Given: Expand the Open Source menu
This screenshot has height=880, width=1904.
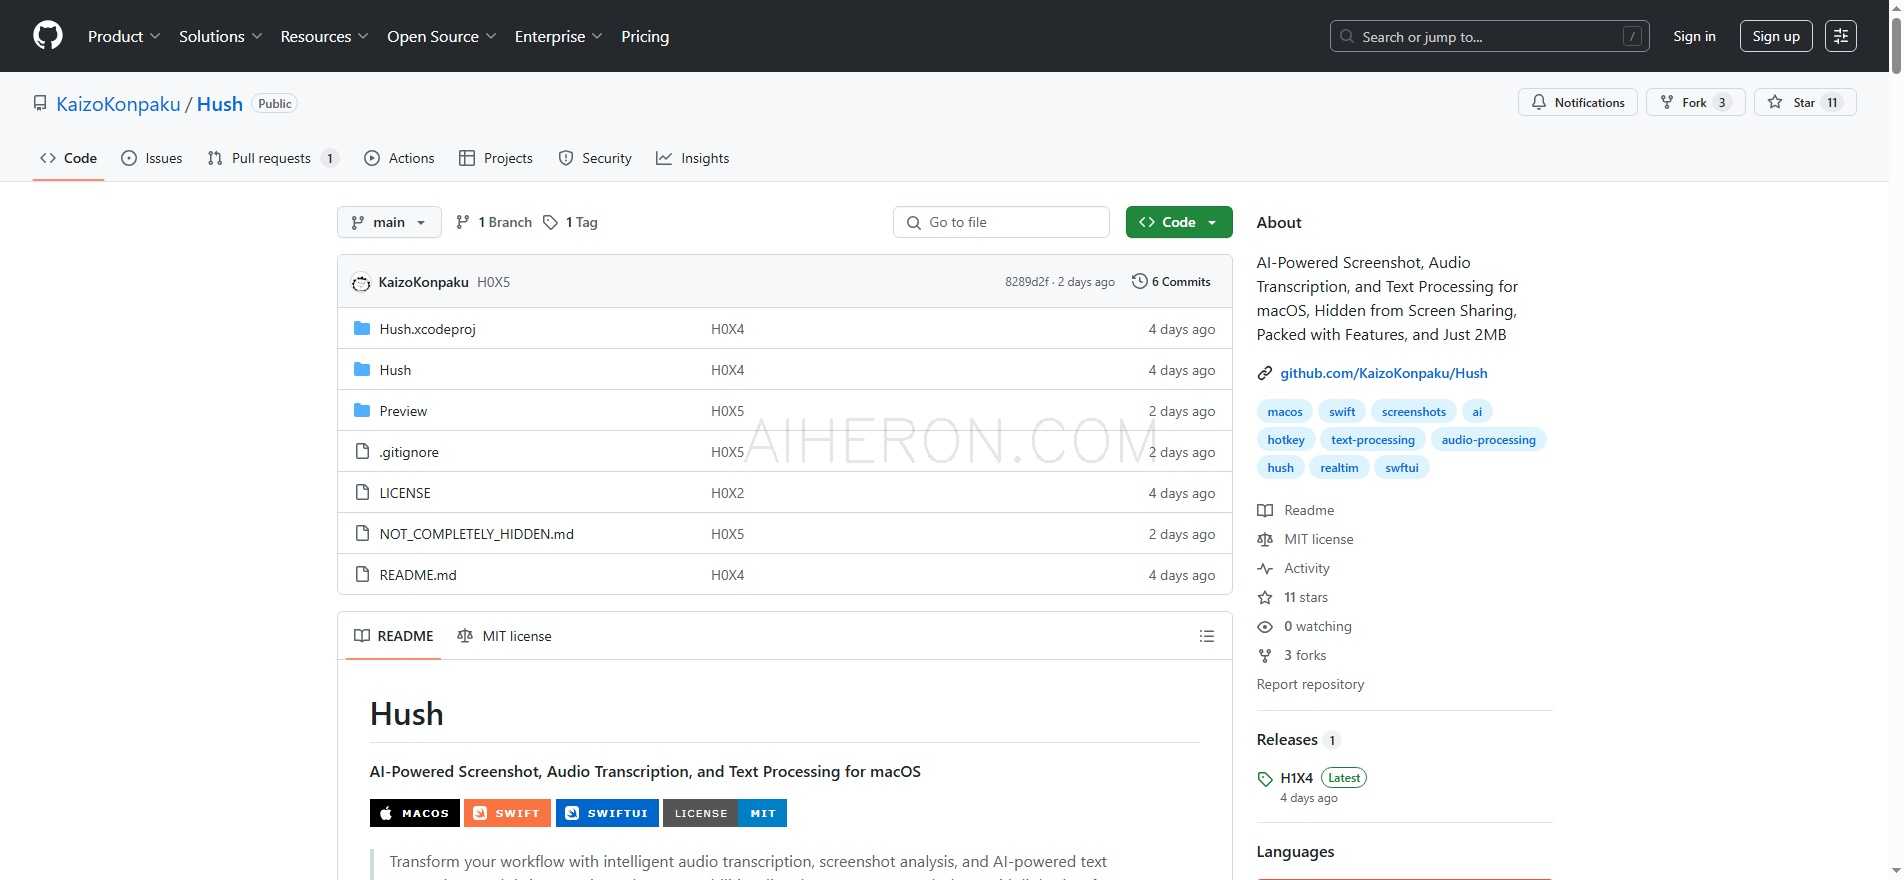Looking at the screenshot, I should point(441,36).
